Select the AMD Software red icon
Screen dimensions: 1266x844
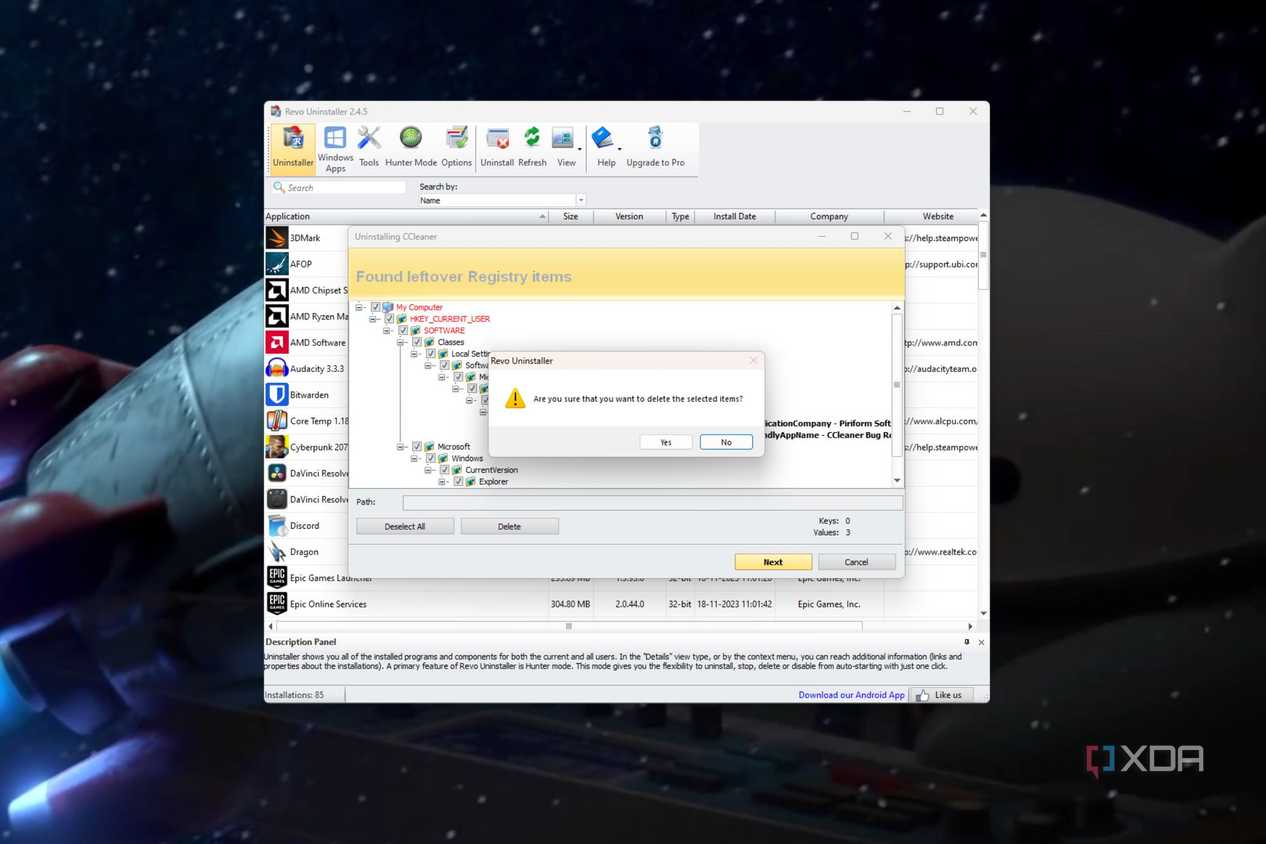click(277, 342)
